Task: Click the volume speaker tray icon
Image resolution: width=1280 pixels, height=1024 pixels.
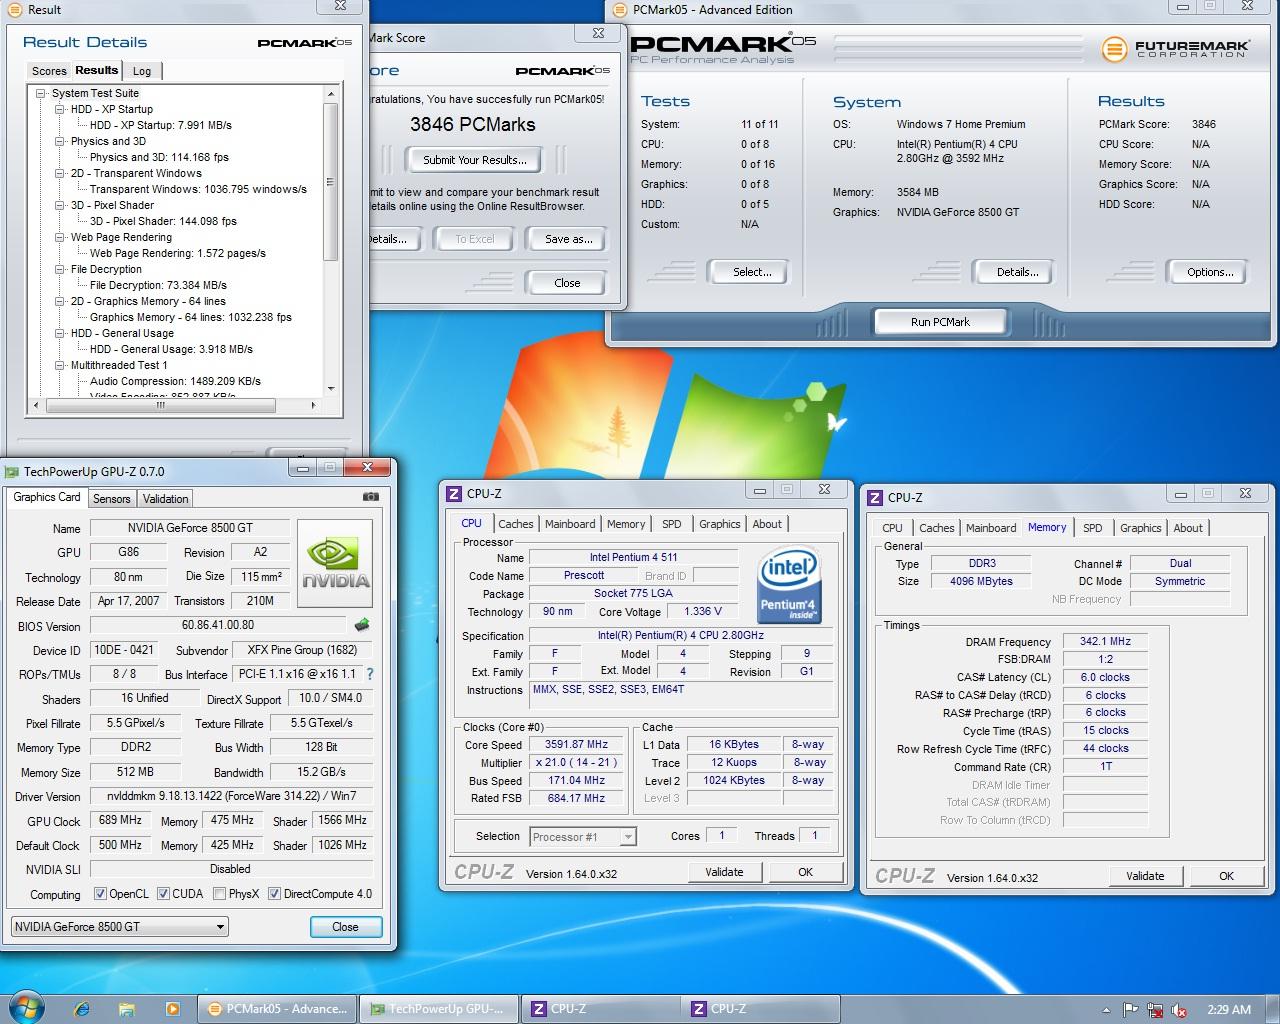Action: tap(1180, 1010)
